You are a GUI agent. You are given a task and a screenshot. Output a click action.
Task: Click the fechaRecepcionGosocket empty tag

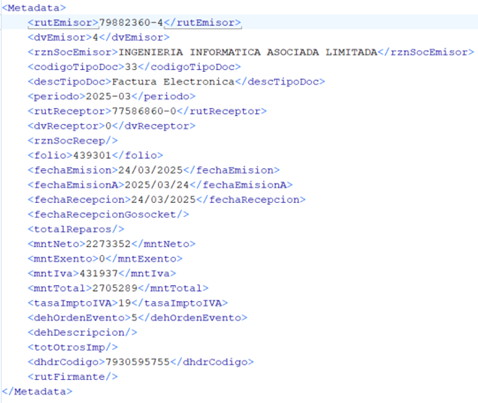(x=108, y=214)
